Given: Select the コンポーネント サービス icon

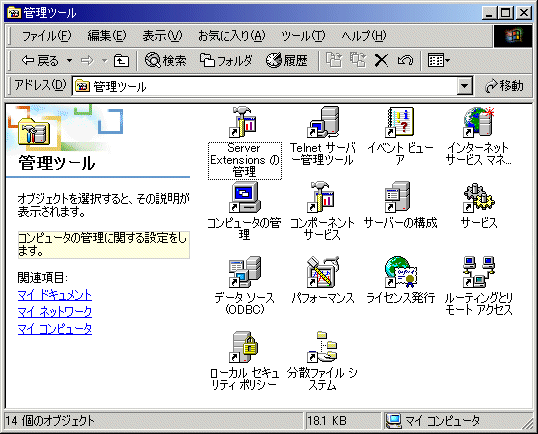Looking at the screenshot, I should pos(322,198).
